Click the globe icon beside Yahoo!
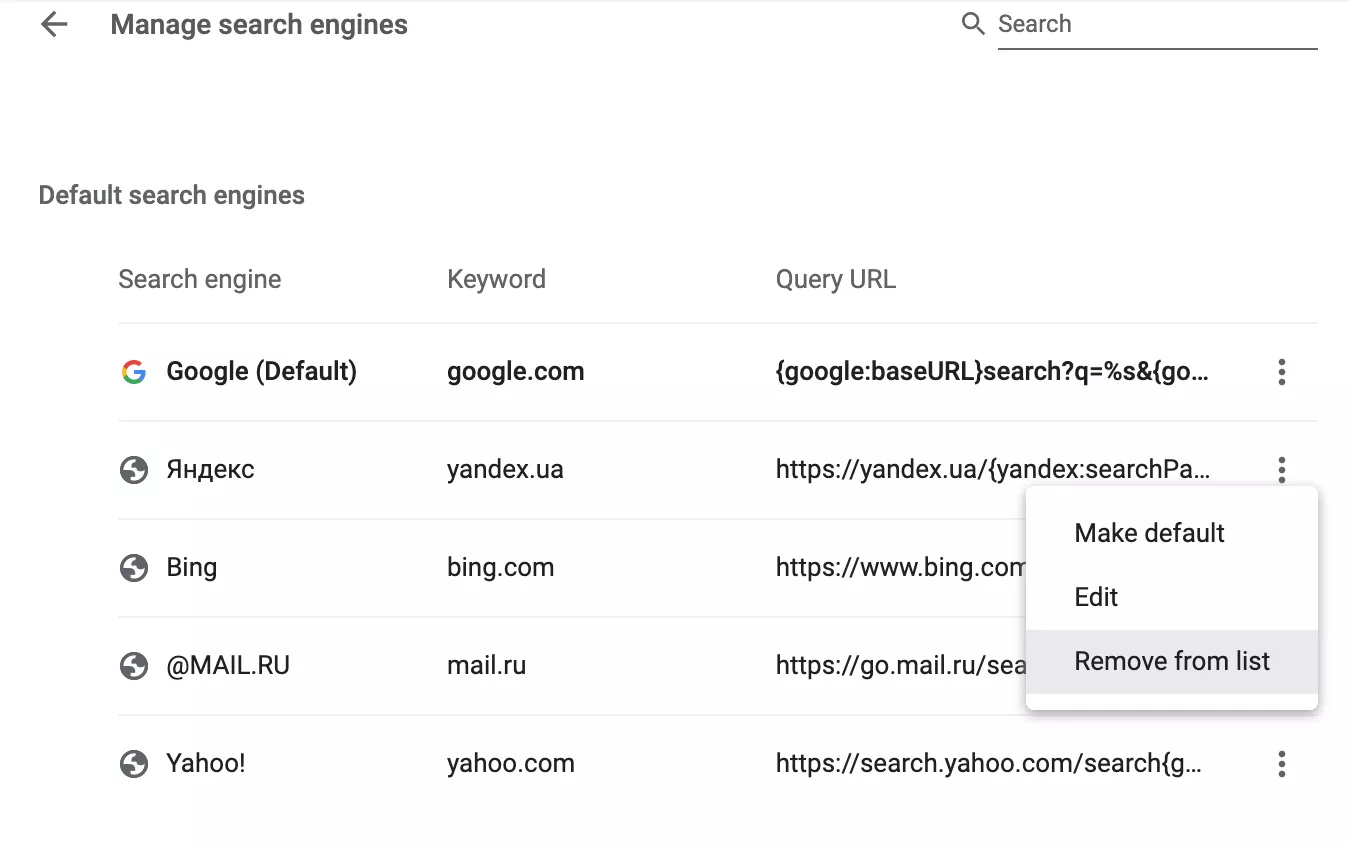Image resolution: width=1348 pixels, height=846 pixels. [x=133, y=765]
